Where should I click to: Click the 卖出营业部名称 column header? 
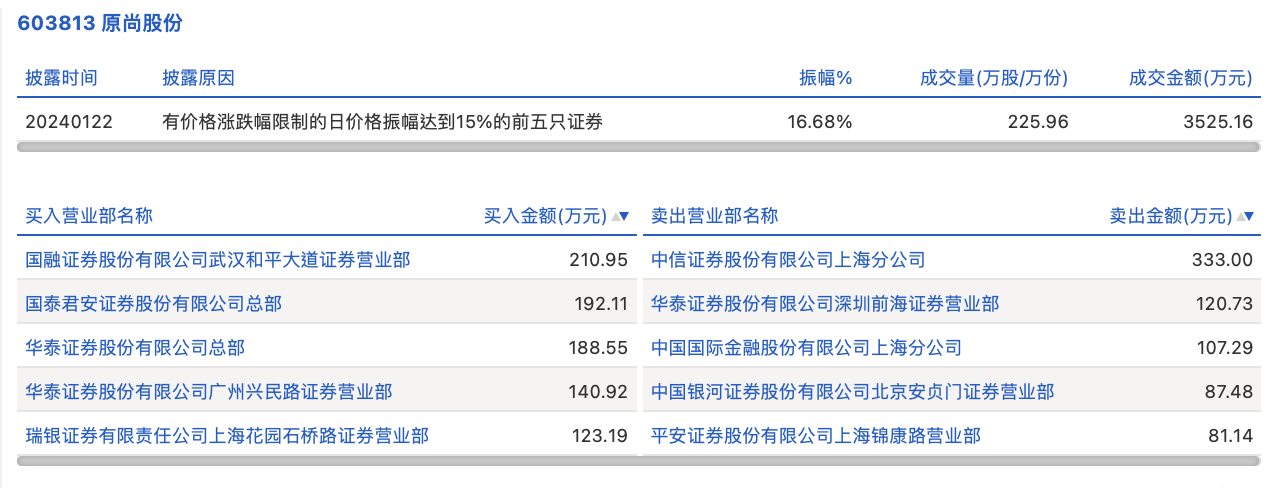(x=714, y=216)
